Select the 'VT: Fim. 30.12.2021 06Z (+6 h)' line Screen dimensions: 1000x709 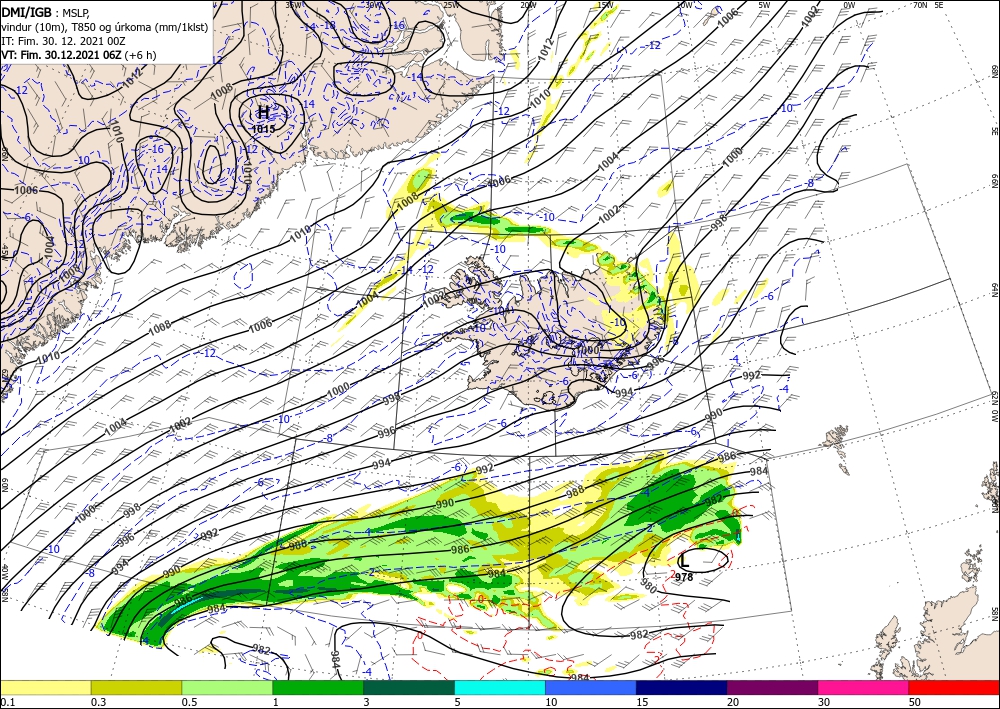(x=79, y=55)
